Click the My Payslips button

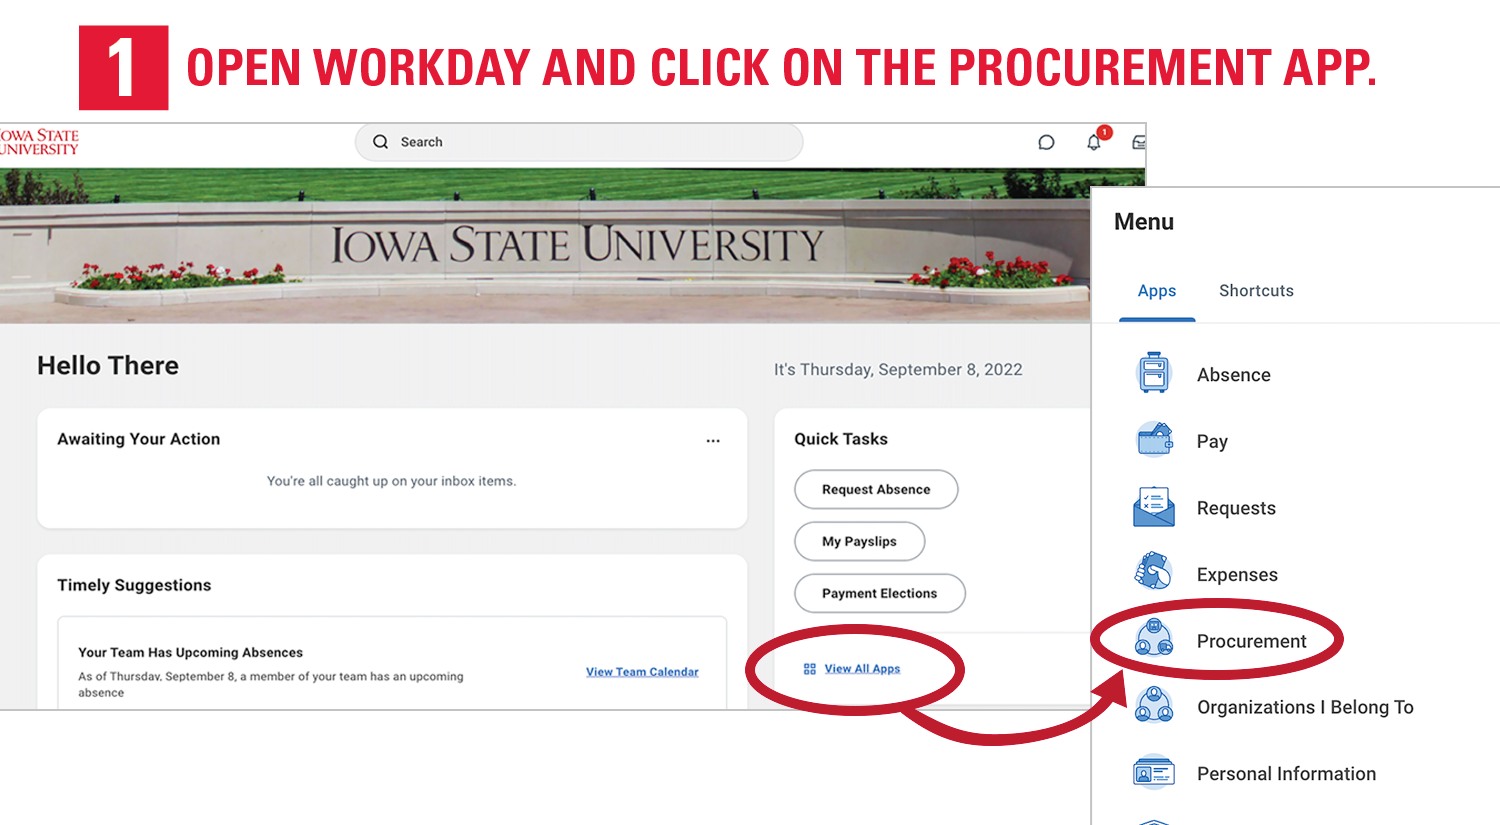(859, 541)
